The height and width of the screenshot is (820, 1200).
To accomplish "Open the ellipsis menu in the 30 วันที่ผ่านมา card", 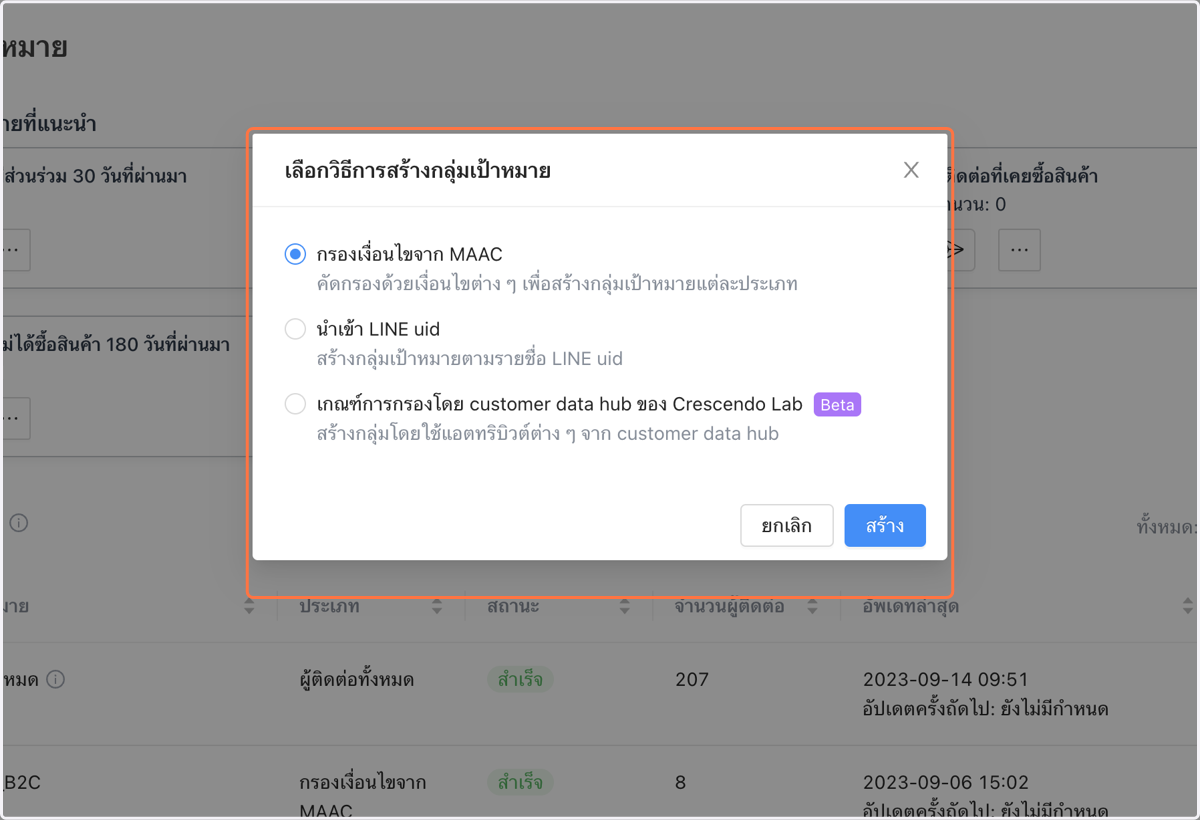I will coord(14,250).
